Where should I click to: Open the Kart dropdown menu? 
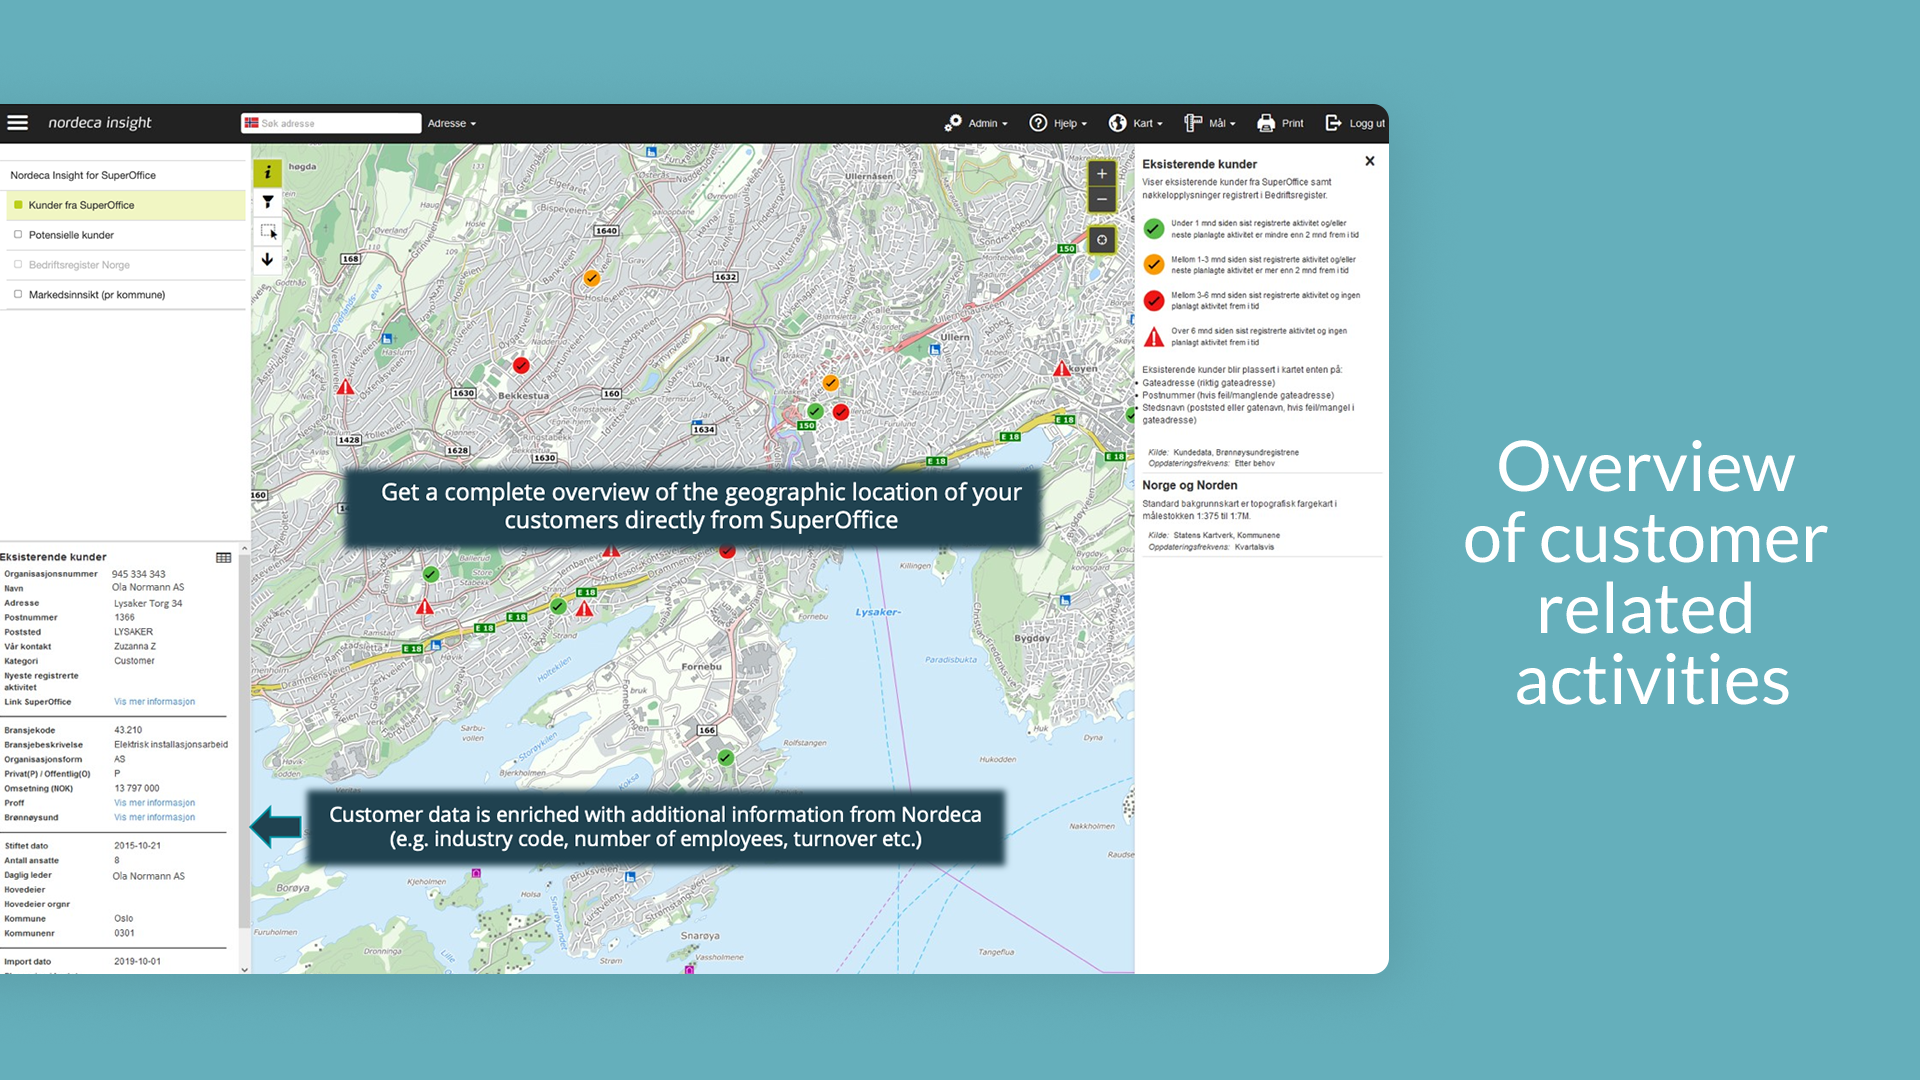(x=1136, y=123)
